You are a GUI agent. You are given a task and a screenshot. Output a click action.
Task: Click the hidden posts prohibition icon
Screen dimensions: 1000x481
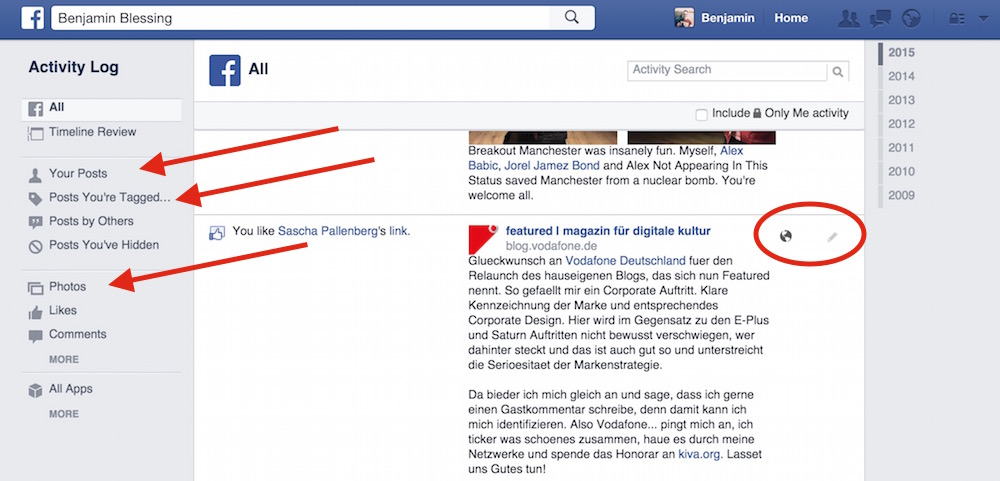click(x=35, y=246)
